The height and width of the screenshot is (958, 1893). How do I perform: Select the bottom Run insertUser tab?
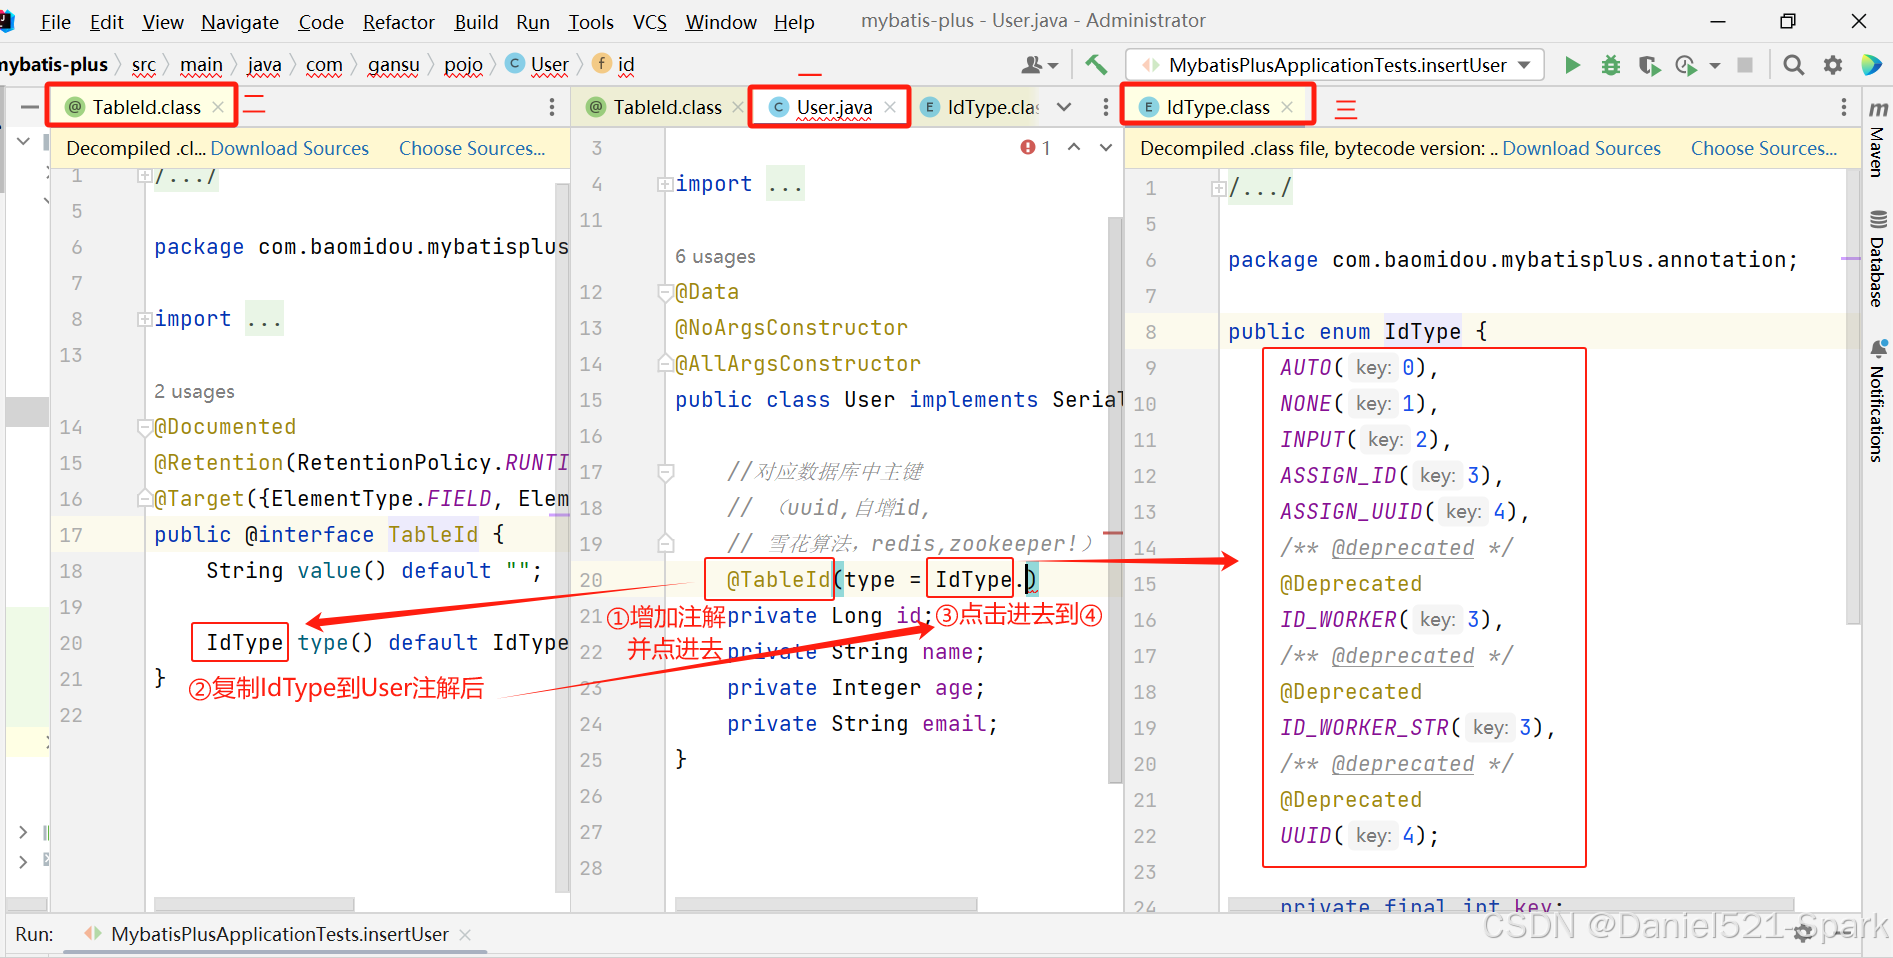point(279,934)
